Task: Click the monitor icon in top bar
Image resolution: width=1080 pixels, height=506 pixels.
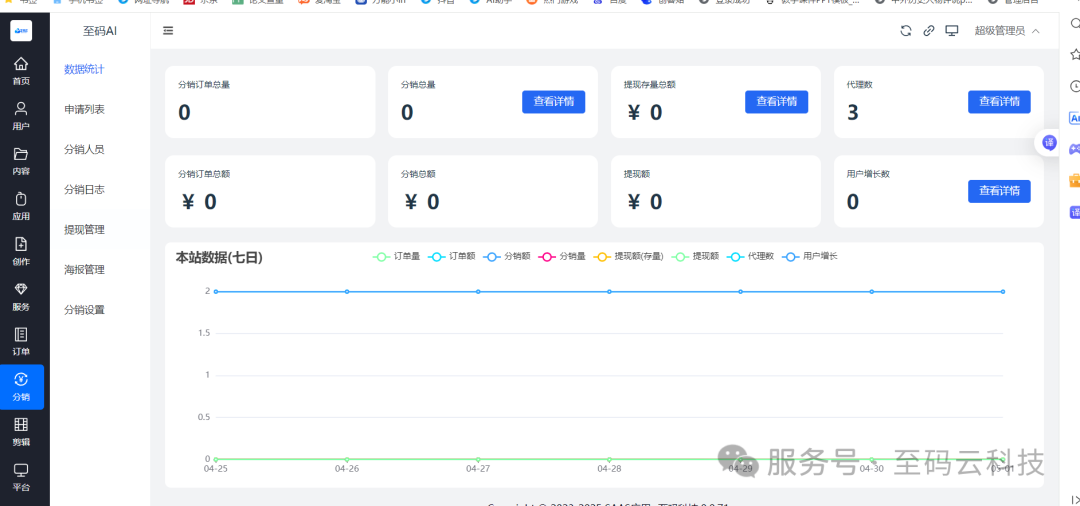Action: pos(952,31)
